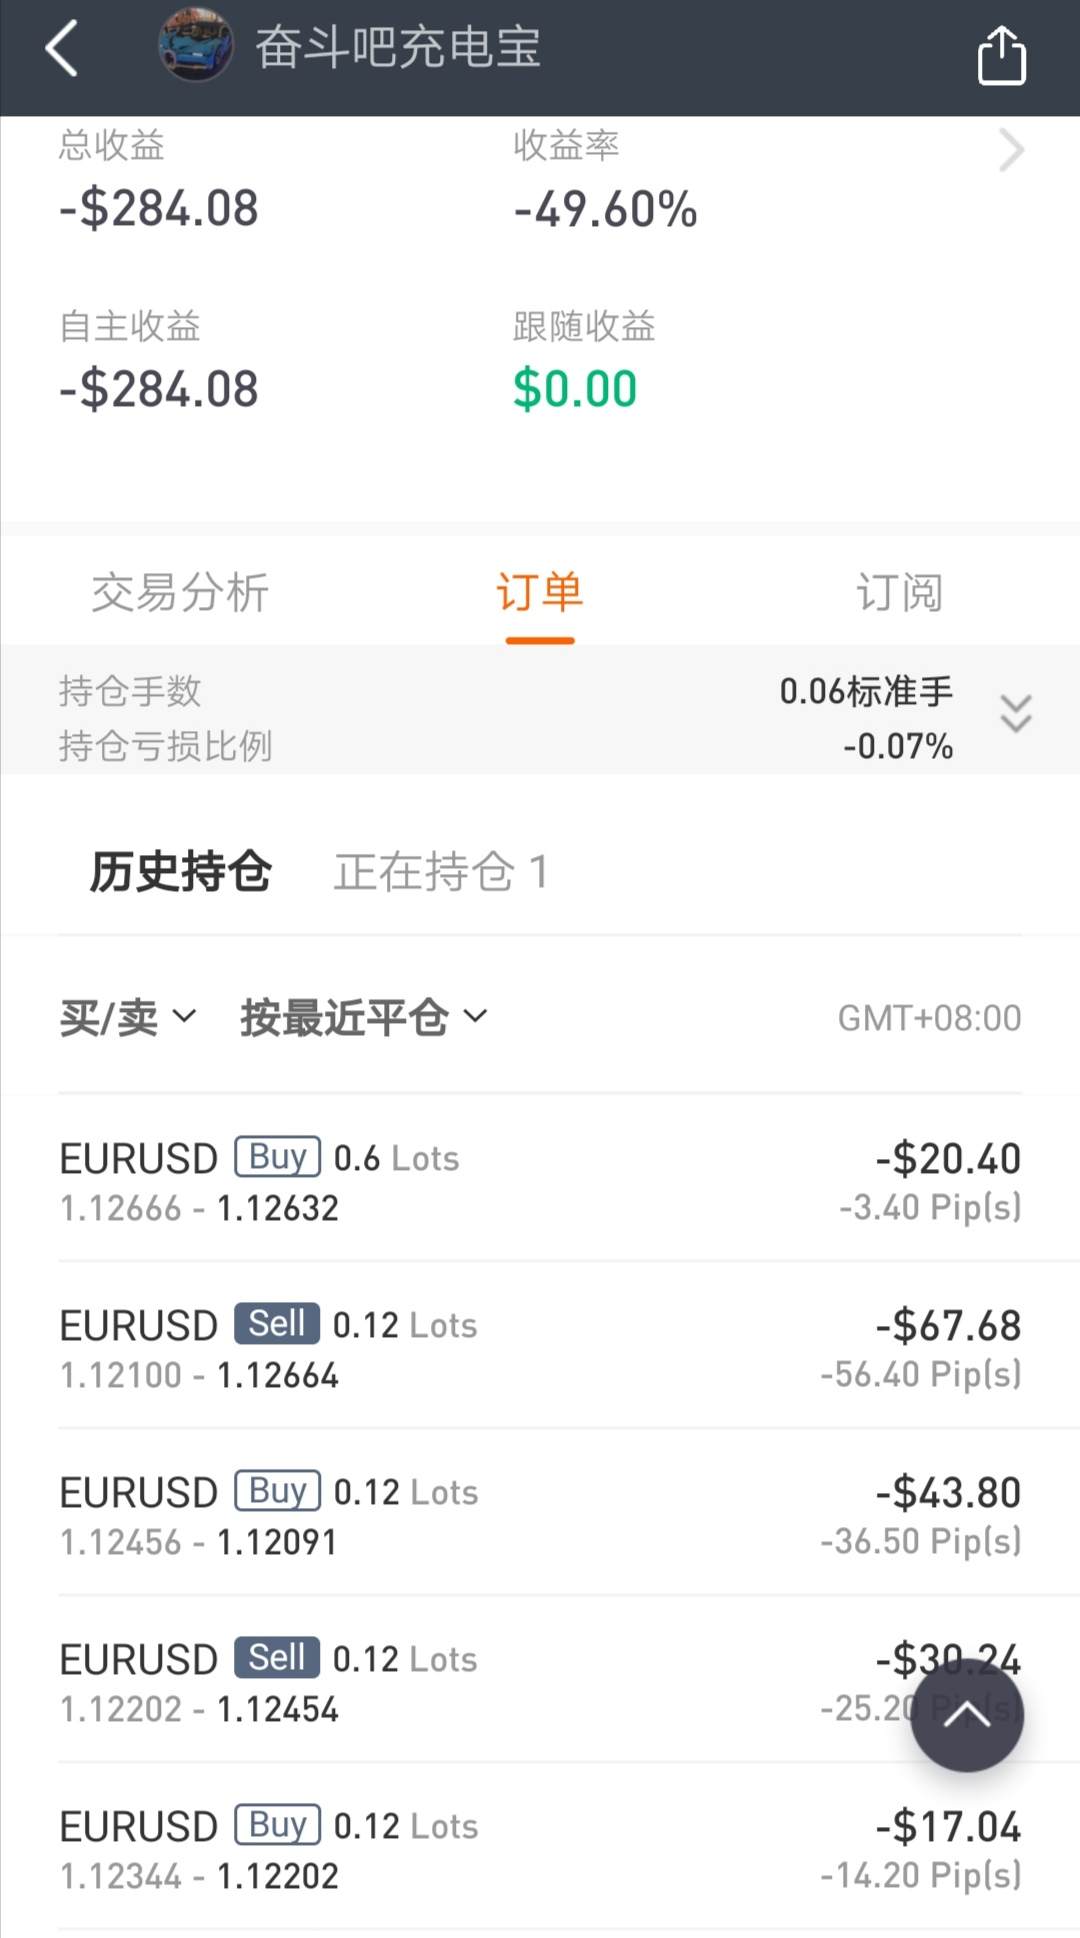Tap the 跟随收益 $0.00 value

click(x=575, y=389)
